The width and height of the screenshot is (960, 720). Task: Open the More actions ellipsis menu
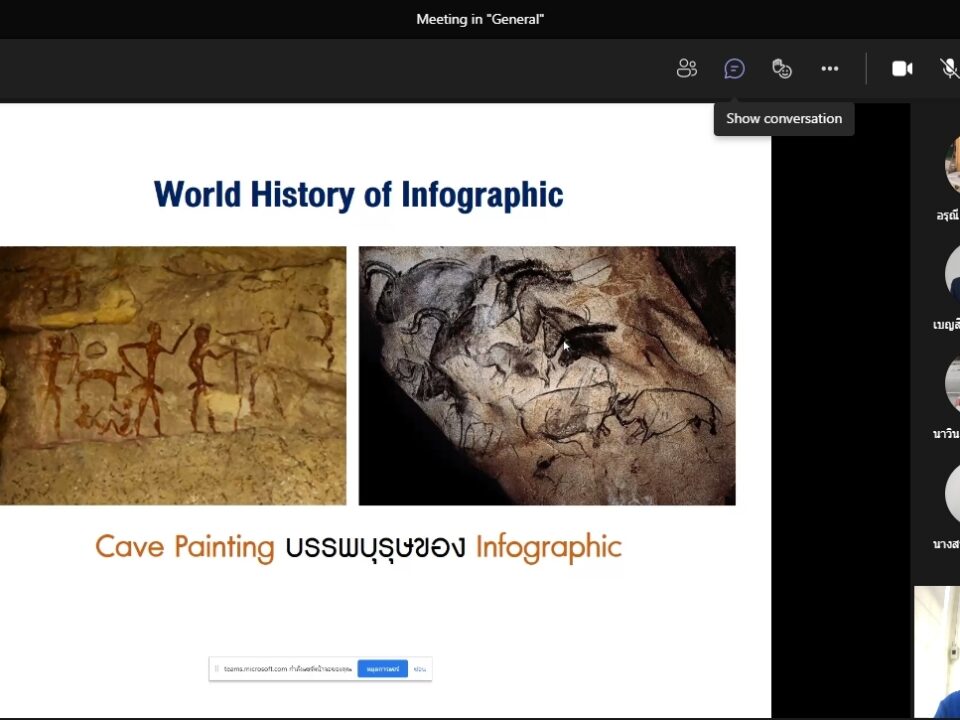(830, 69)
